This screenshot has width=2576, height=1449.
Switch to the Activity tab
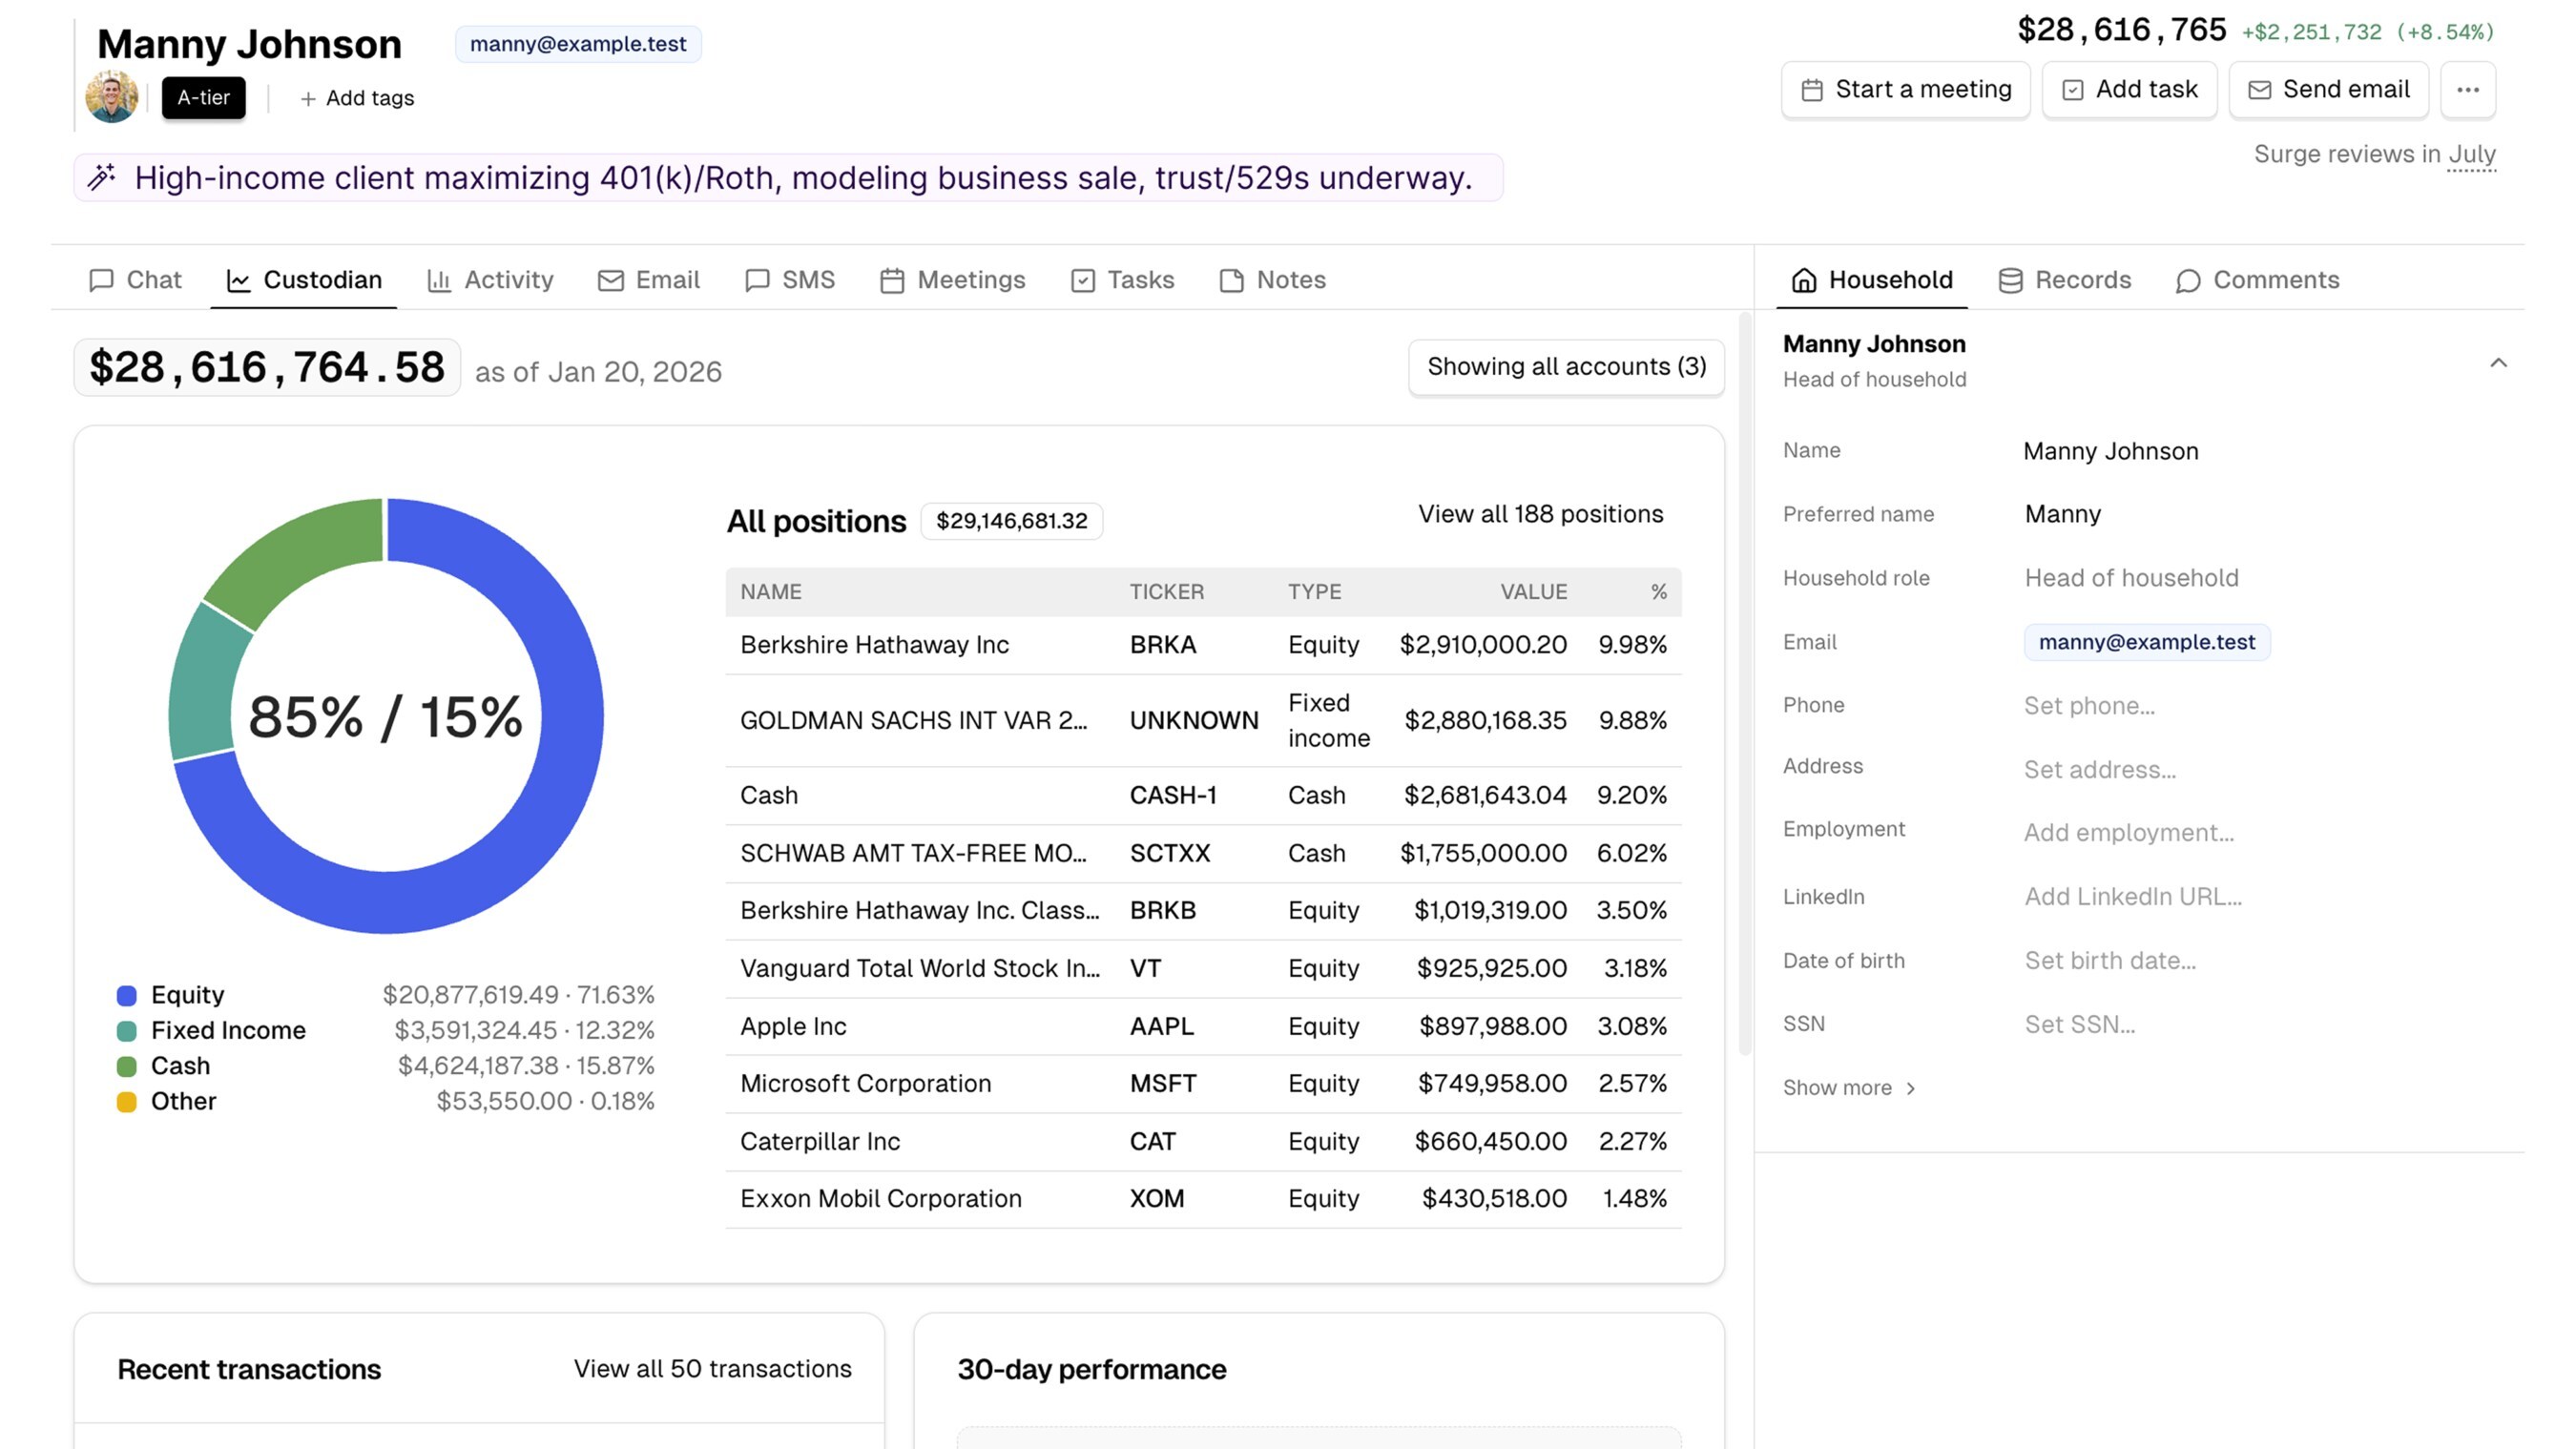[490, 280]
